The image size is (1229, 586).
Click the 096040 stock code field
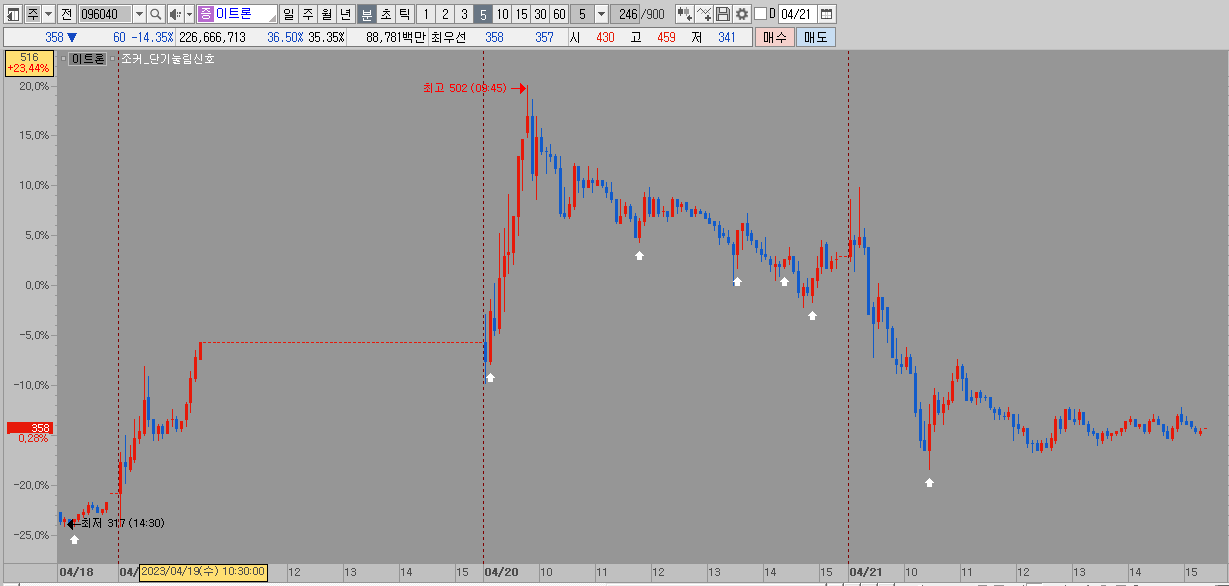[105, 14]
